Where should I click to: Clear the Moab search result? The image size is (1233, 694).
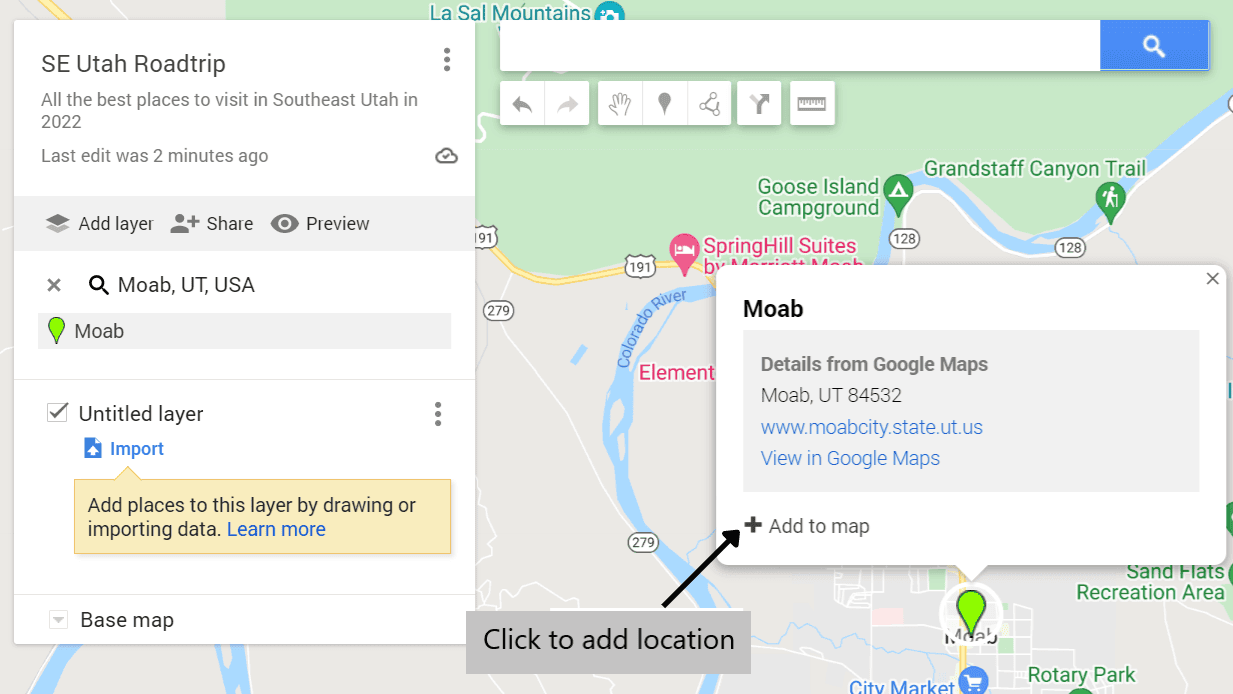coord(54,284)
